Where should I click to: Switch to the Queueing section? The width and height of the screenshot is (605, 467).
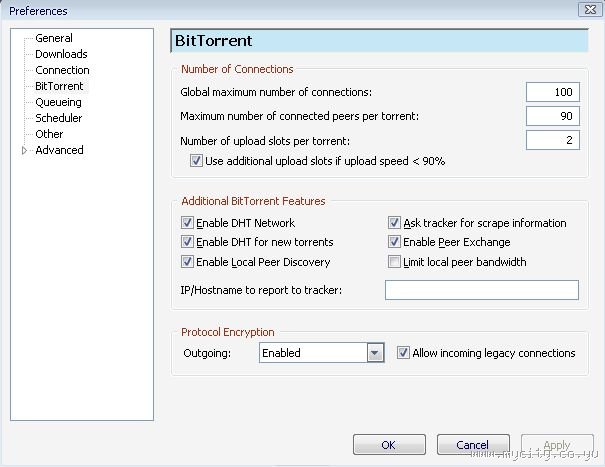(x=58, y=102)
